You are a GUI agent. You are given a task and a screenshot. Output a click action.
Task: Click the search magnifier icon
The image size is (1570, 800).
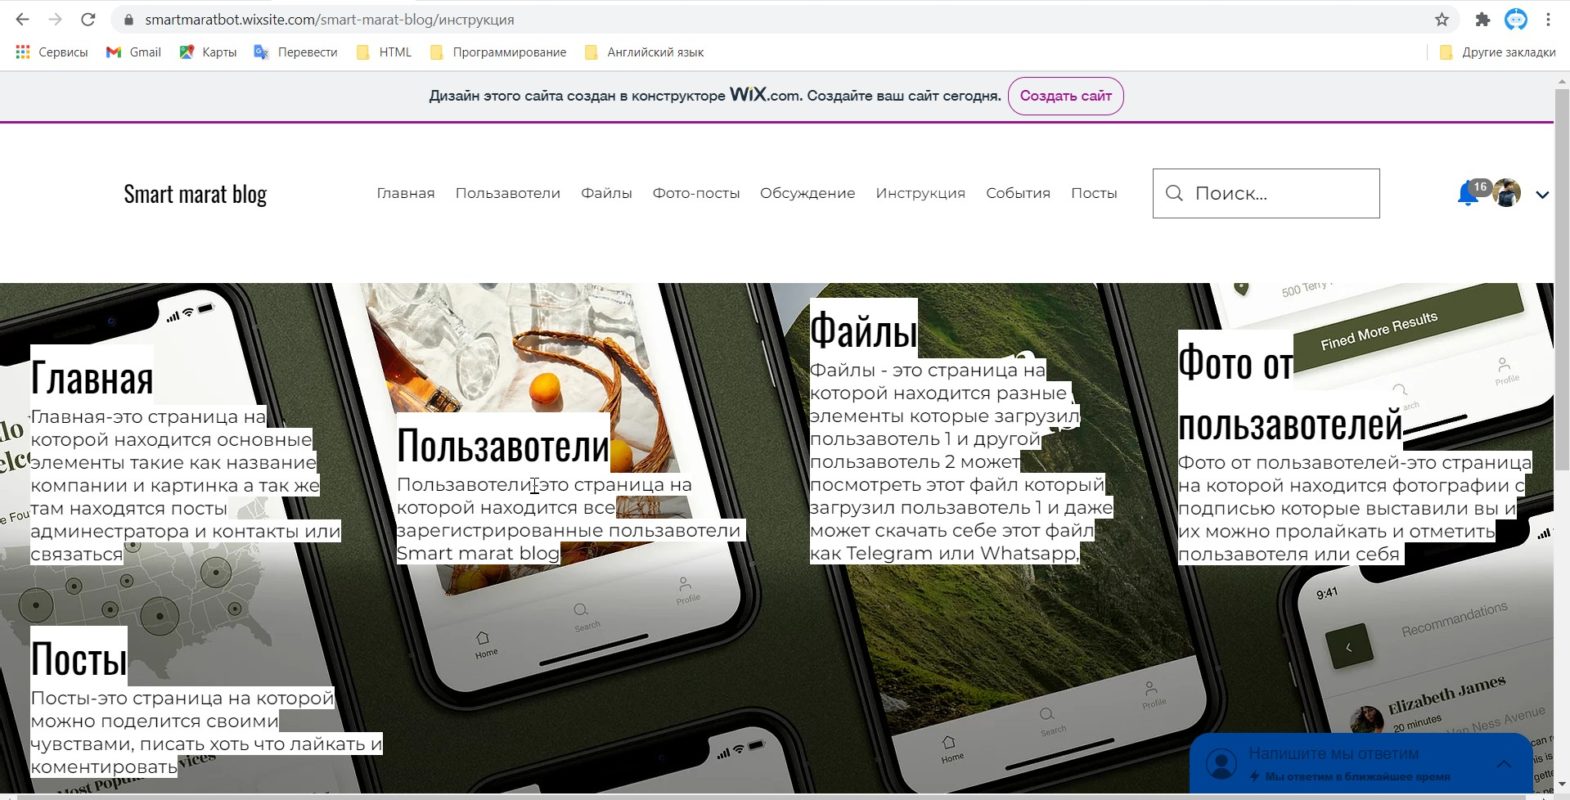1174,193
